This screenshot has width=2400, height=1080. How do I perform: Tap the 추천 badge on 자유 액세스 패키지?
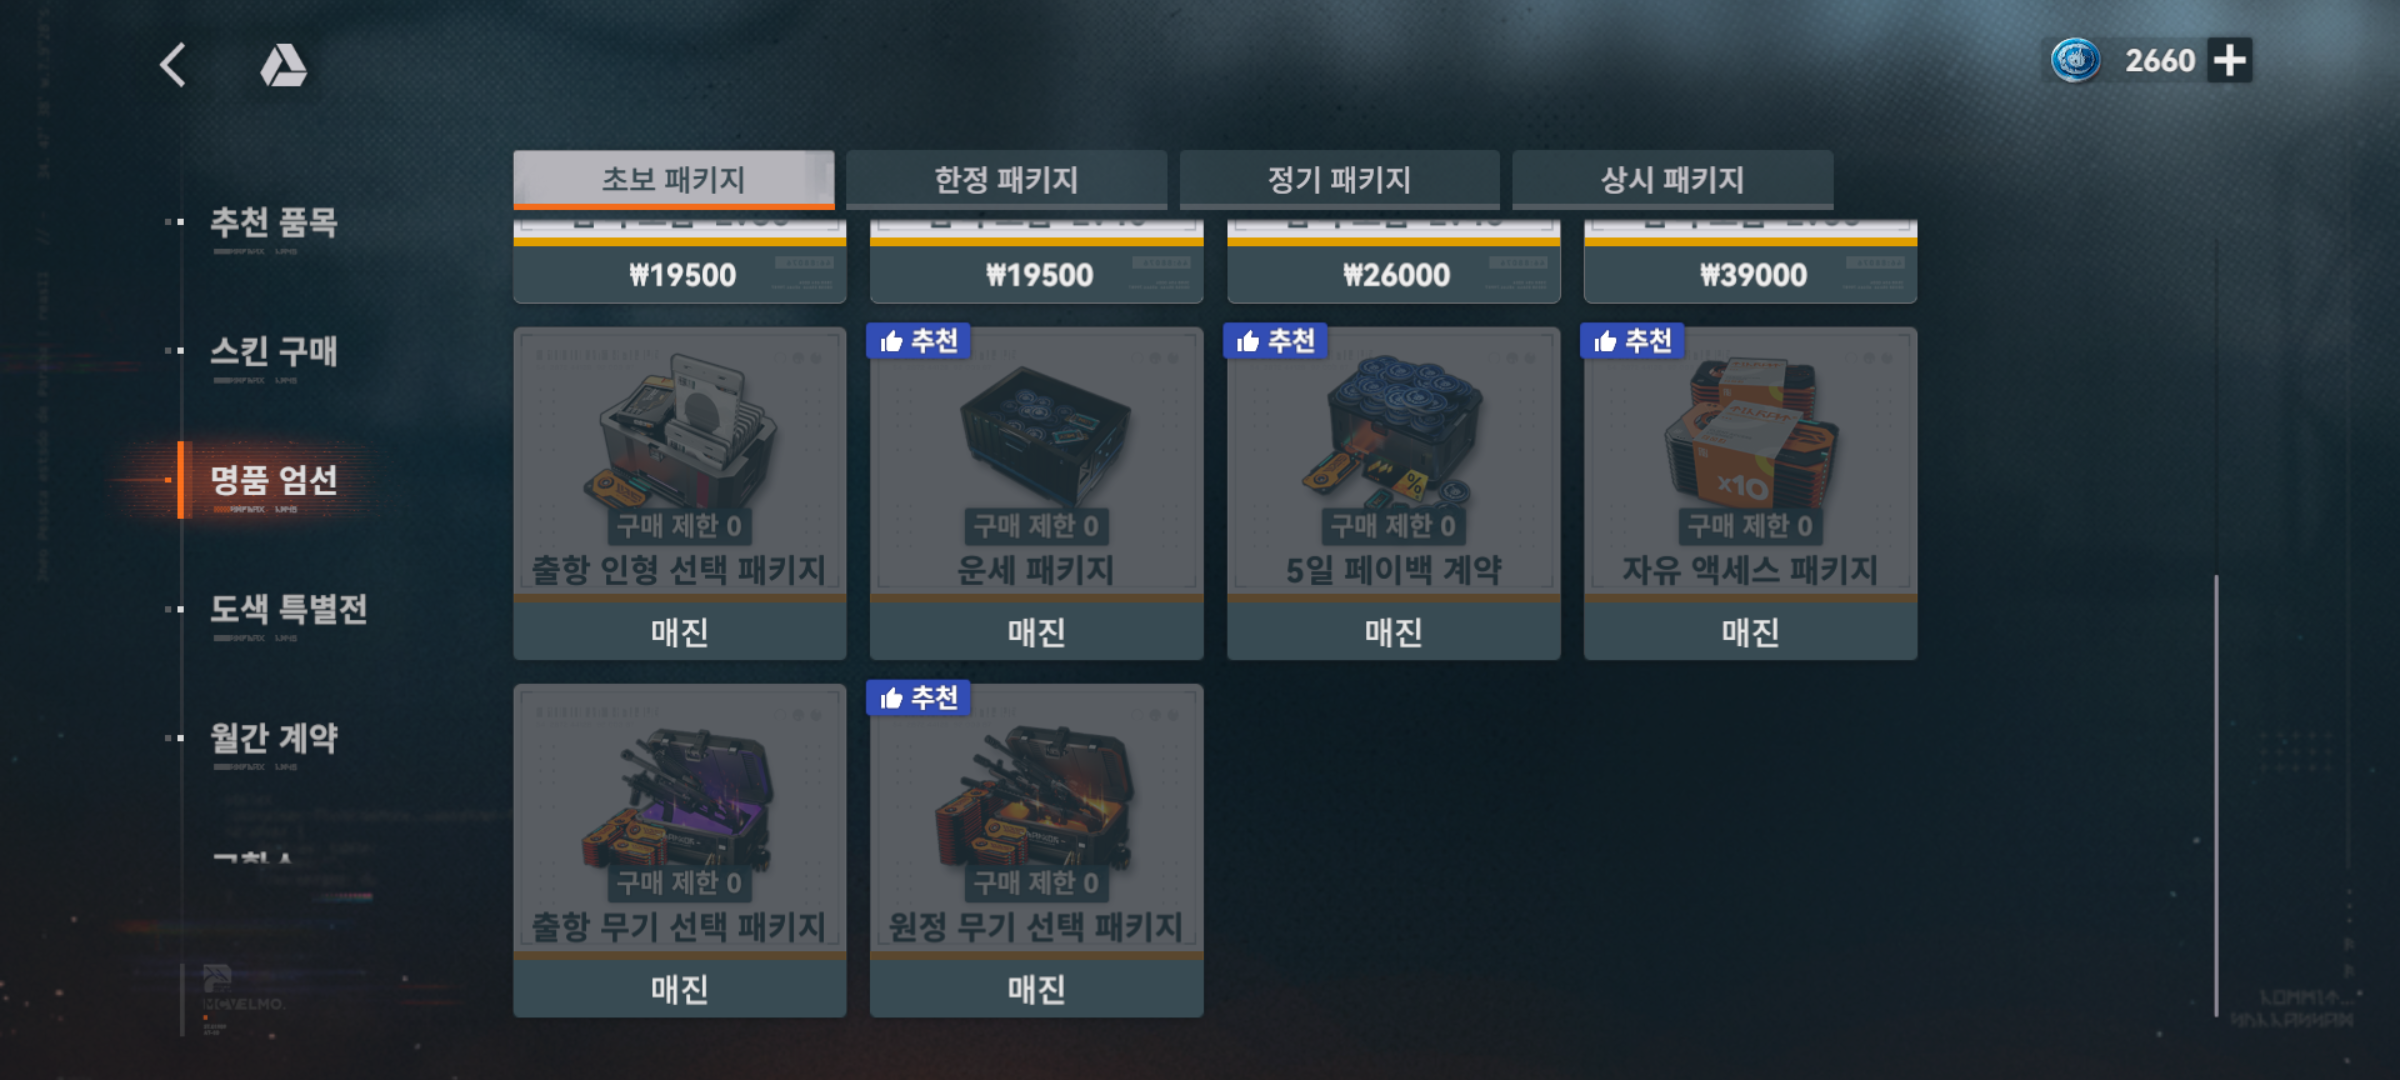(x=1633, y=341)
